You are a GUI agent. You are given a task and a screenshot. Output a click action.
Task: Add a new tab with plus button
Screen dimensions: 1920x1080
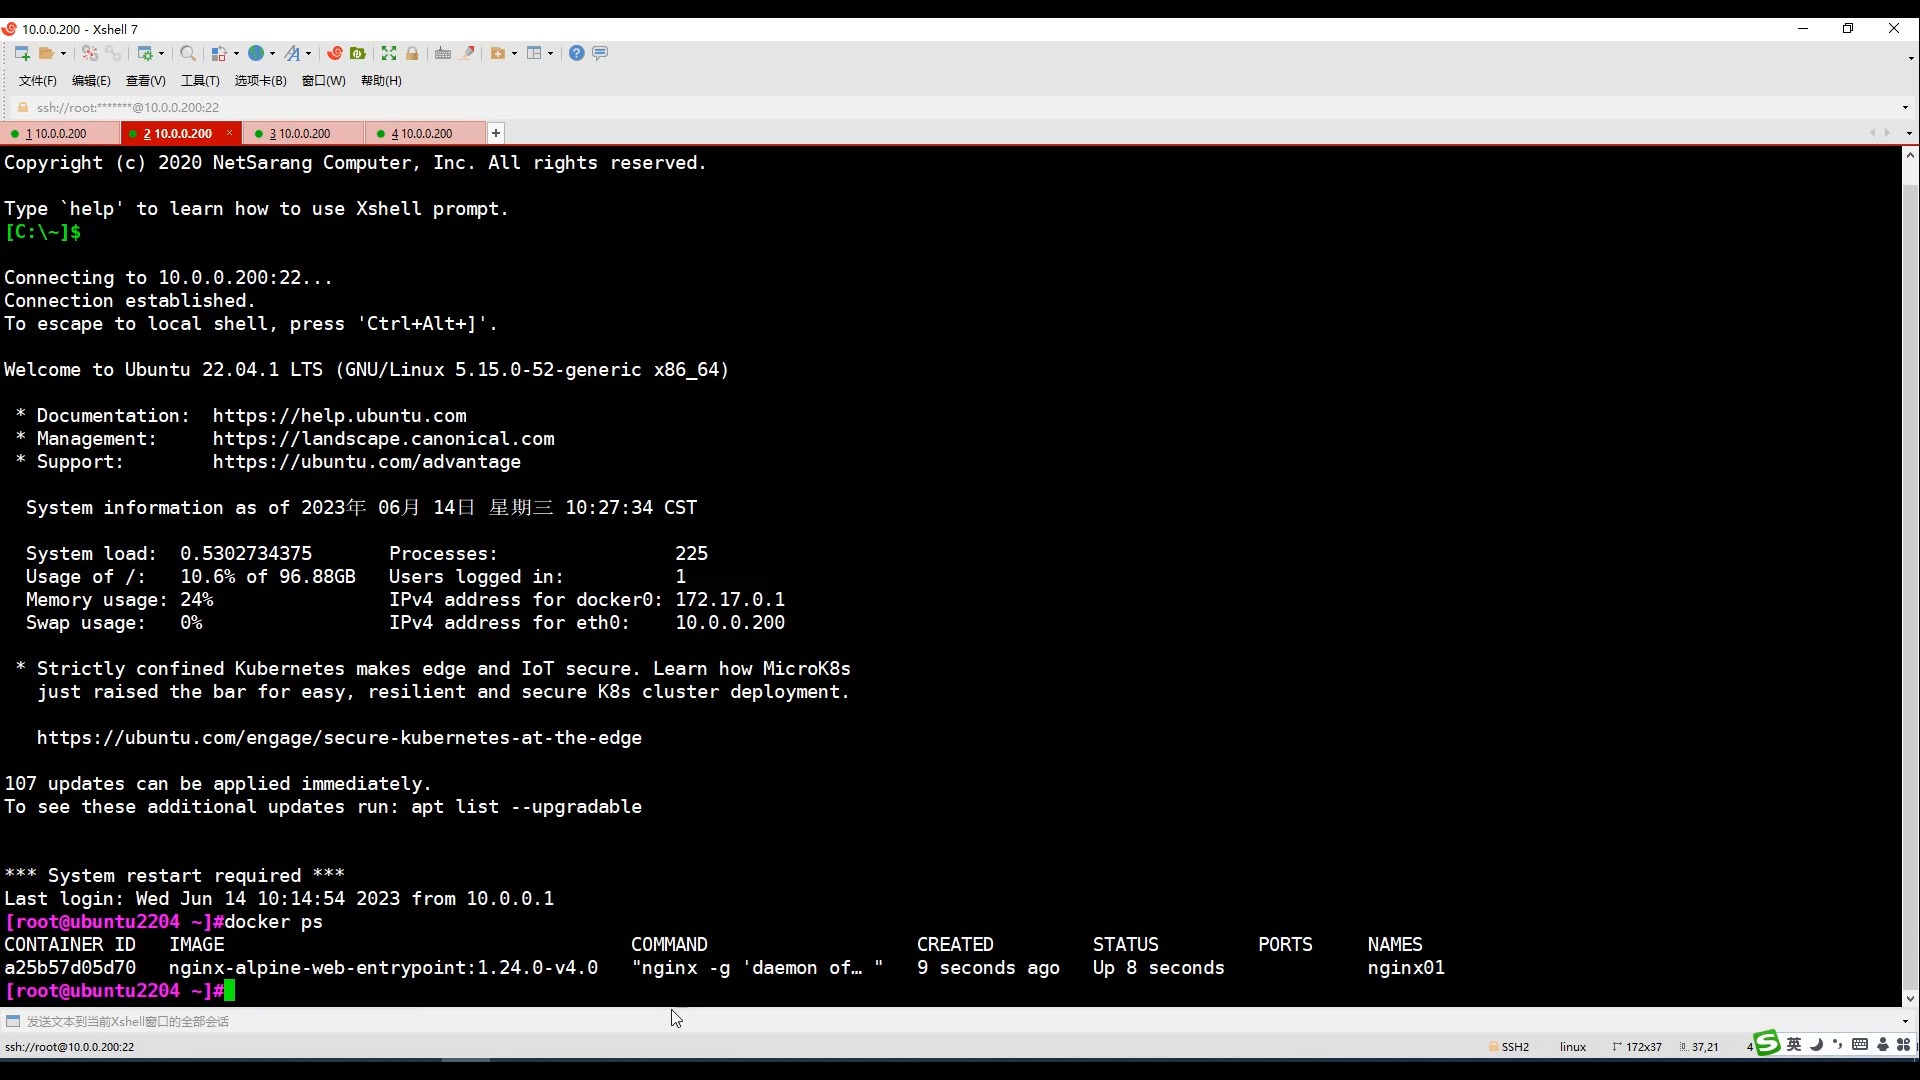pyautogui.click(x=495, y=133)
